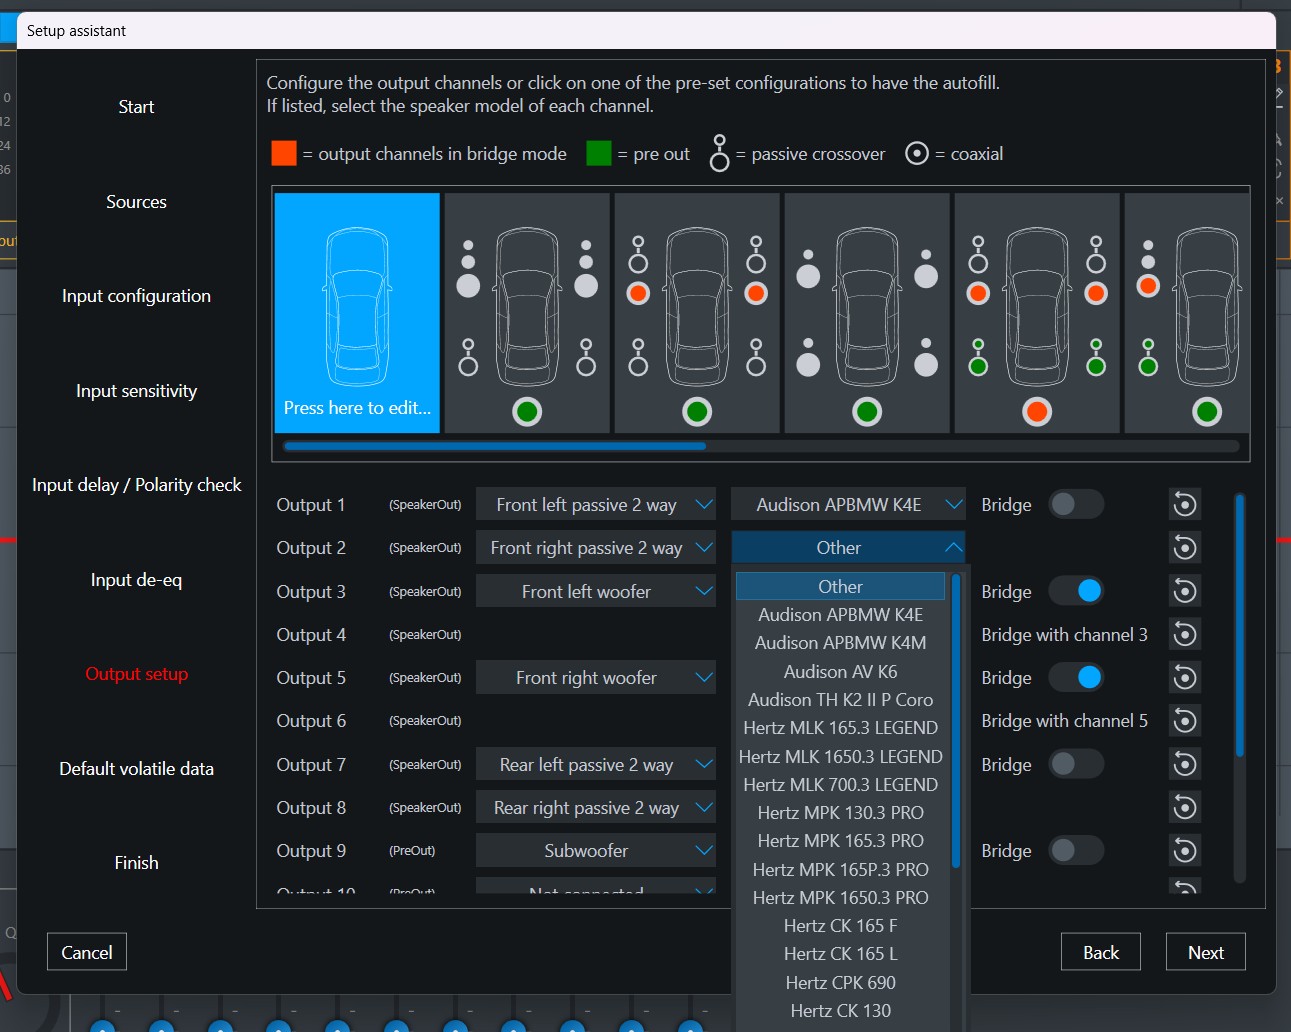1291x1032 pixels.
Task: Reset Output 3 configuration
Action: (1185, 591)
